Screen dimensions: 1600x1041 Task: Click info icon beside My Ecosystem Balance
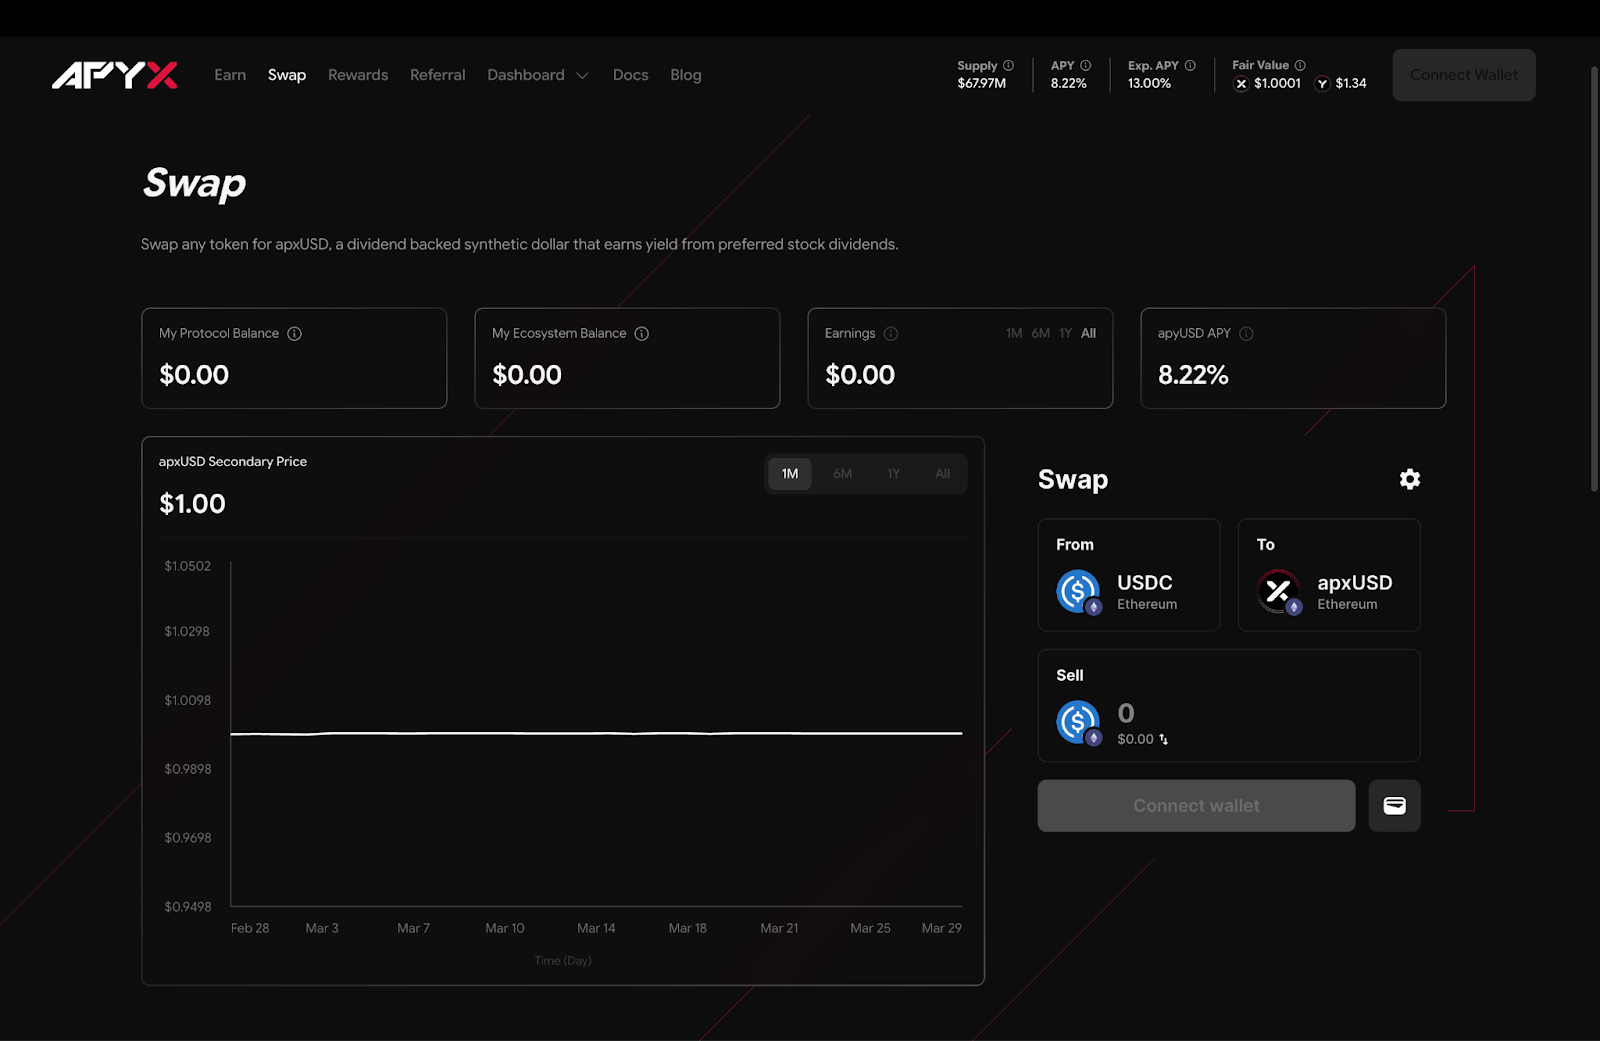[x=642, y=334]
